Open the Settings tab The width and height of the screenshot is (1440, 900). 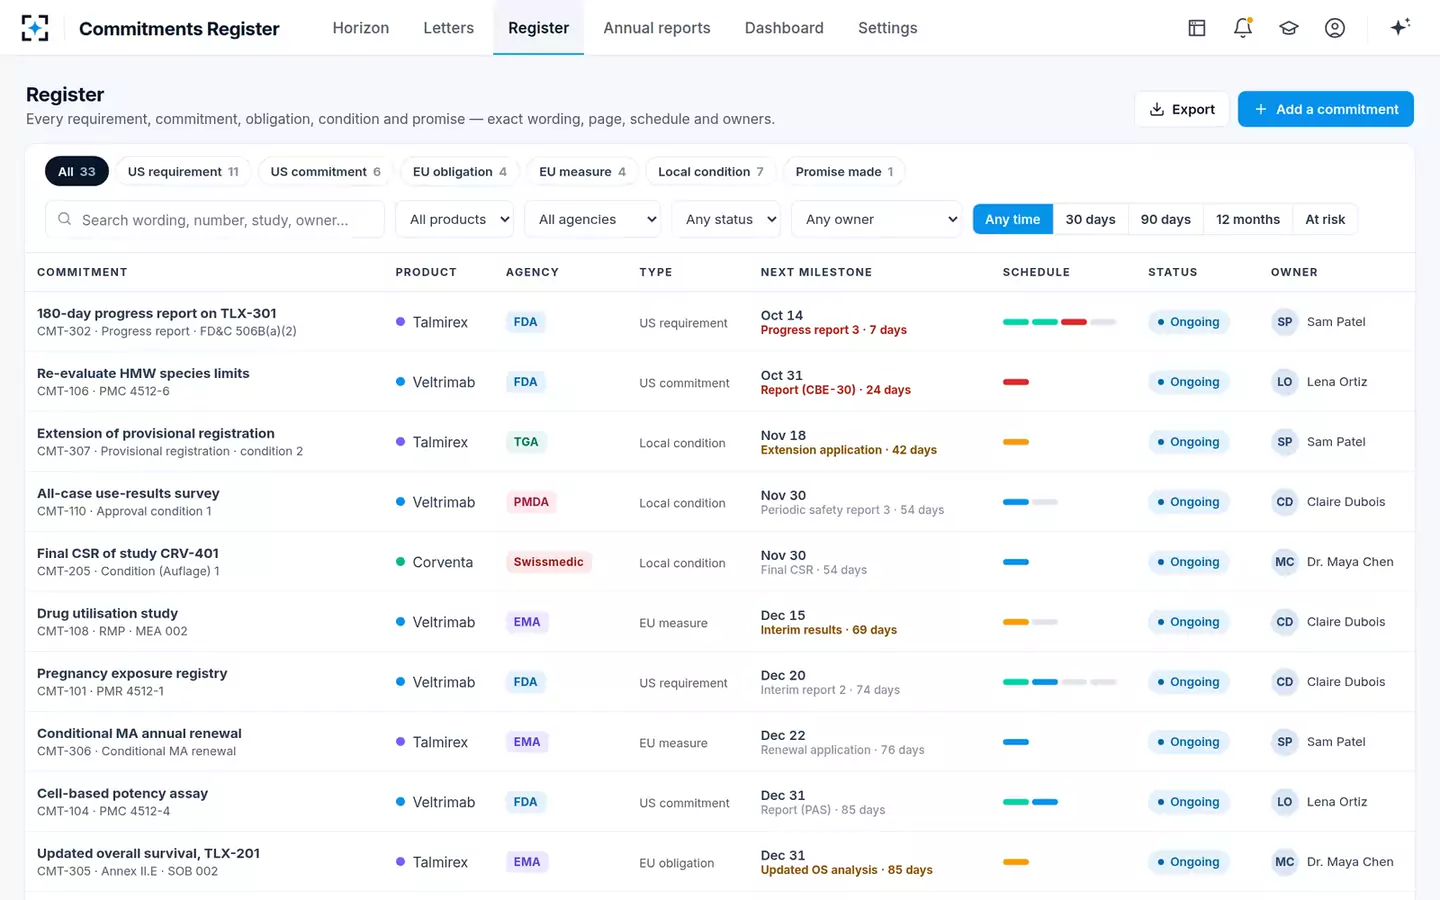coord(888,28)
